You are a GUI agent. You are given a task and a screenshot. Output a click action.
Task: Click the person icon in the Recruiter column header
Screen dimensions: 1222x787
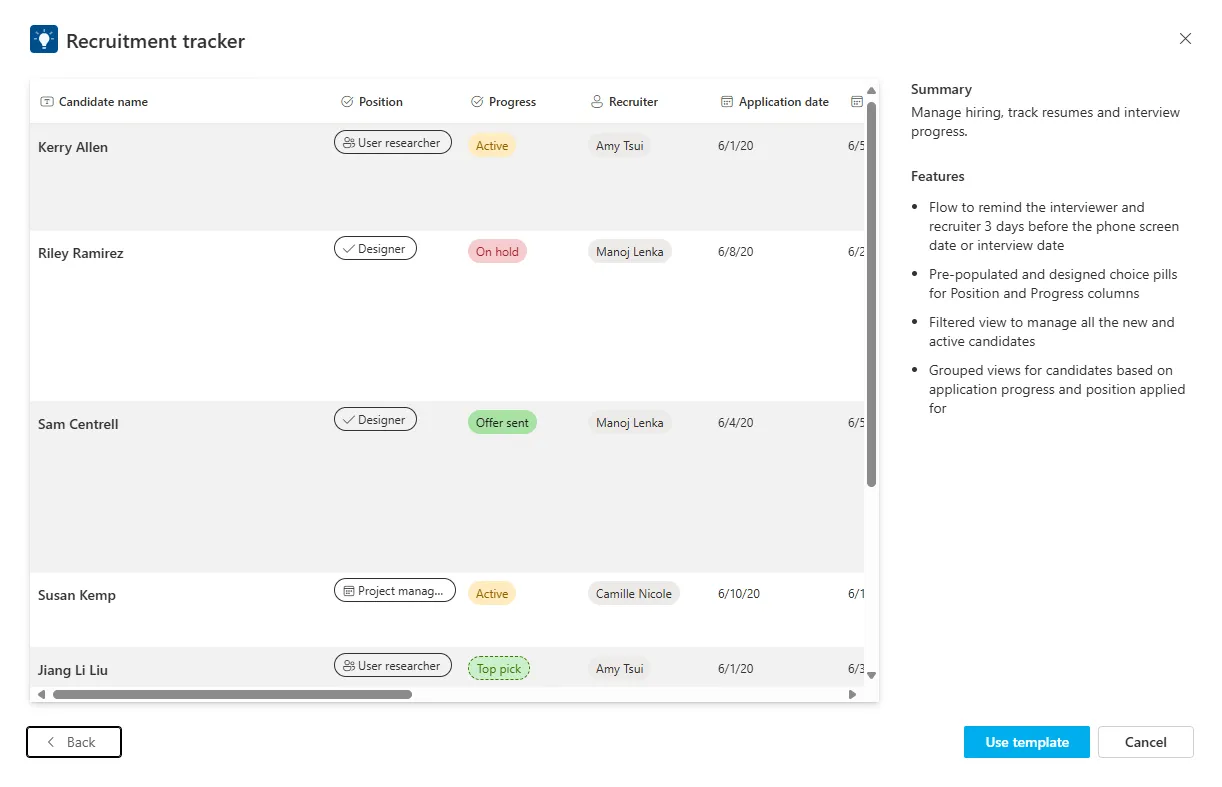pos(597,101)
